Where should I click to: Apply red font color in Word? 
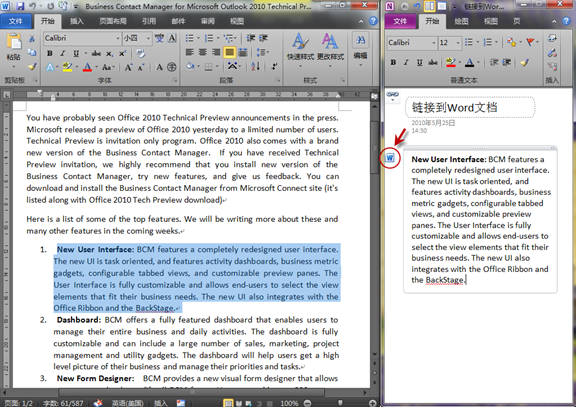pos(87,67)
